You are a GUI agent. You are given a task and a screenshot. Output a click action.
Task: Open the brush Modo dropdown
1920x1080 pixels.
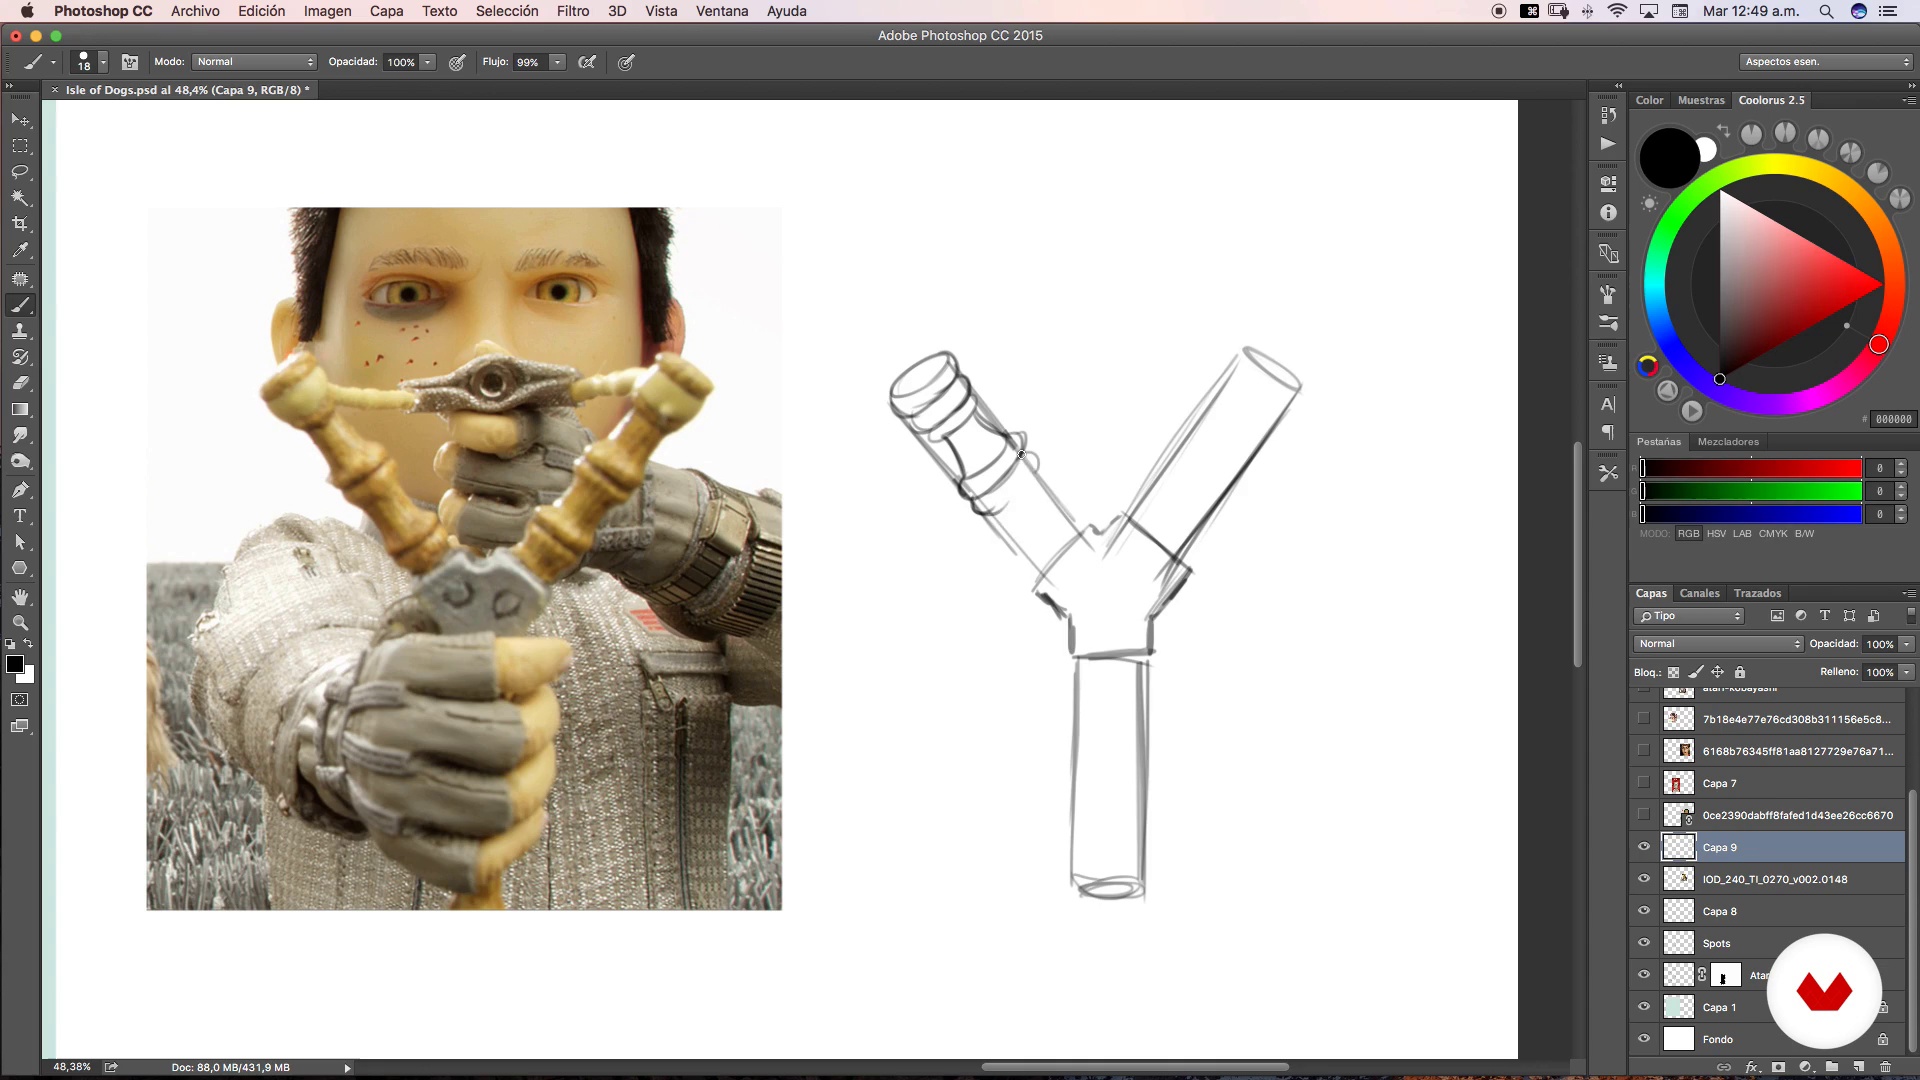tap(255, 62)
